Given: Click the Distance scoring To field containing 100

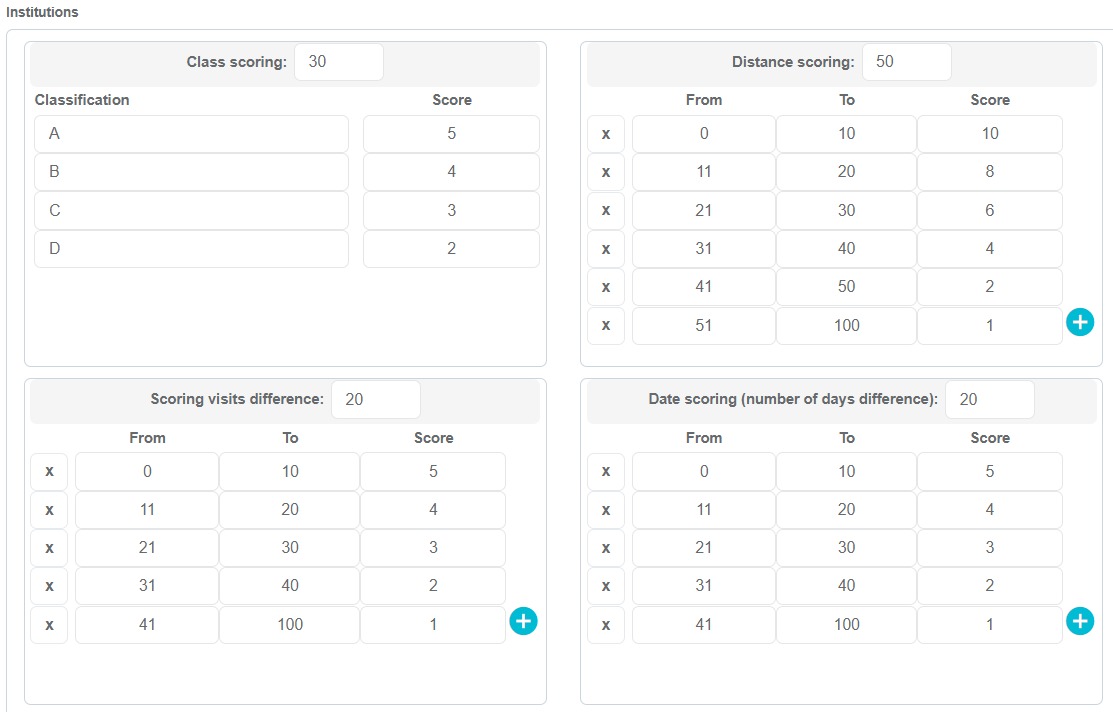Looking at the screenshot, I should tap(846, 326).
